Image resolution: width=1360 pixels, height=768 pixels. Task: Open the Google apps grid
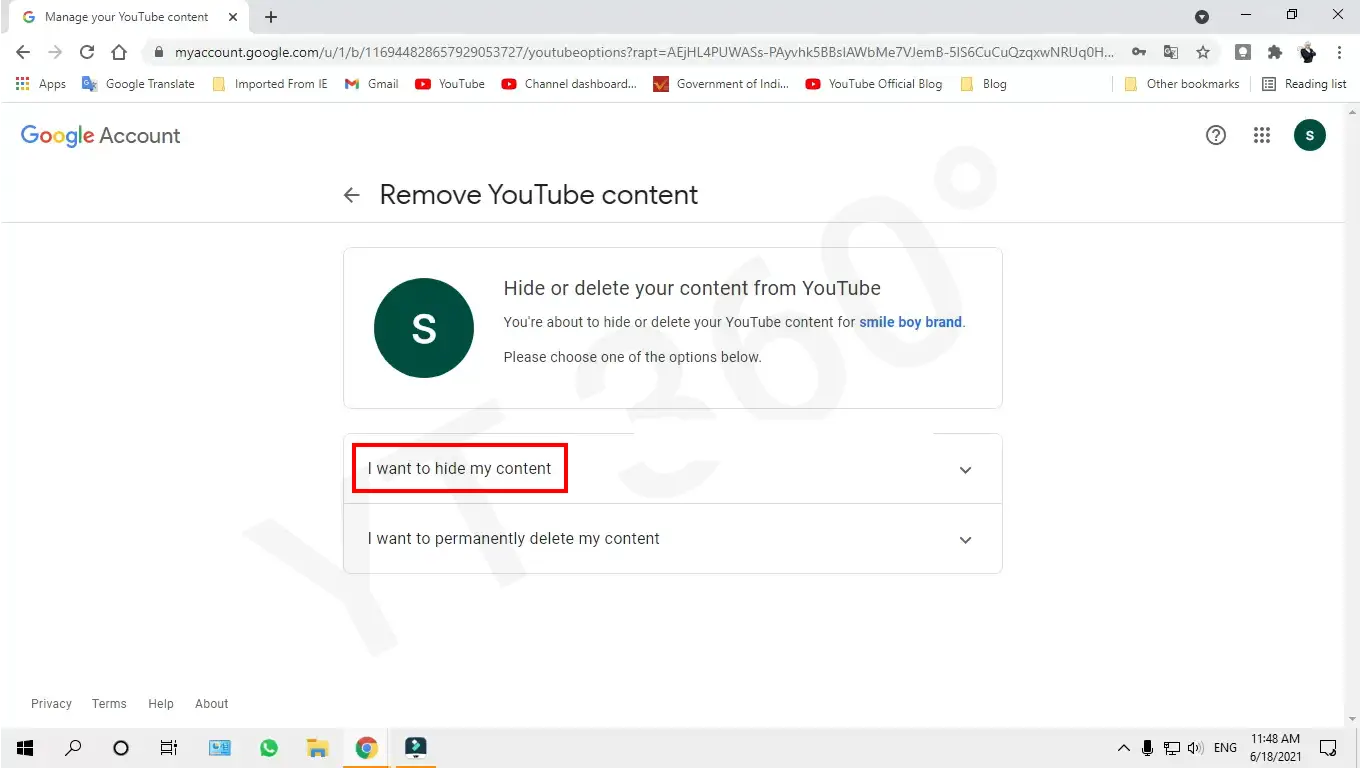coord(1262,135)
